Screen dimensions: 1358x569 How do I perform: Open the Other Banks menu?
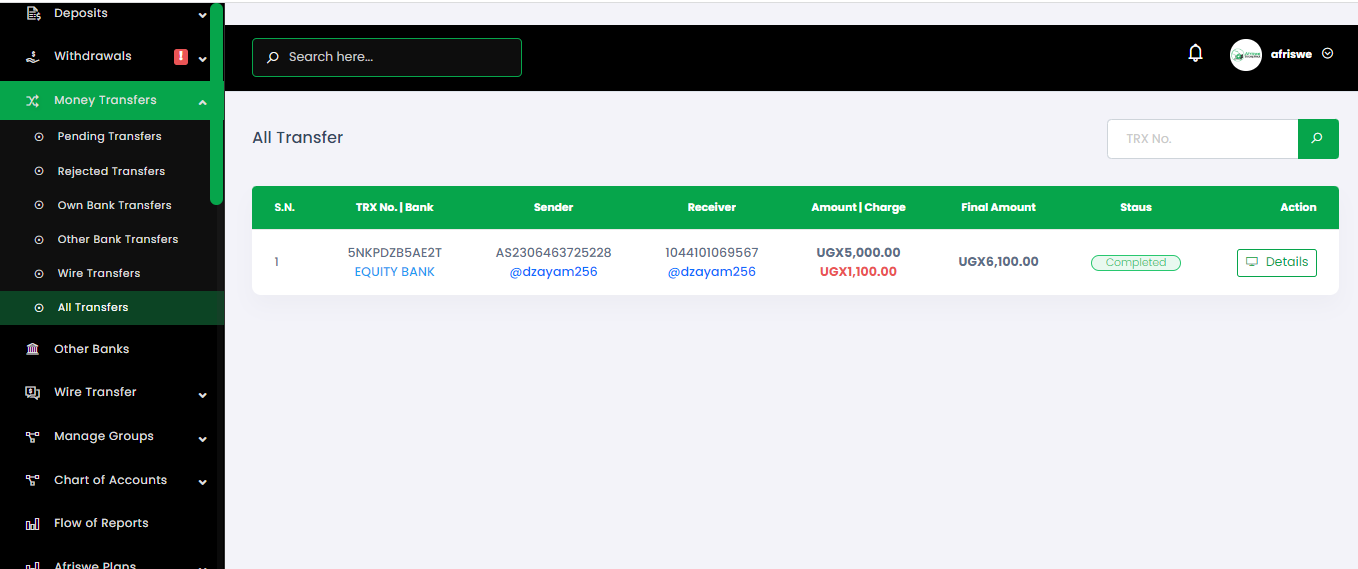coord(91,349)
